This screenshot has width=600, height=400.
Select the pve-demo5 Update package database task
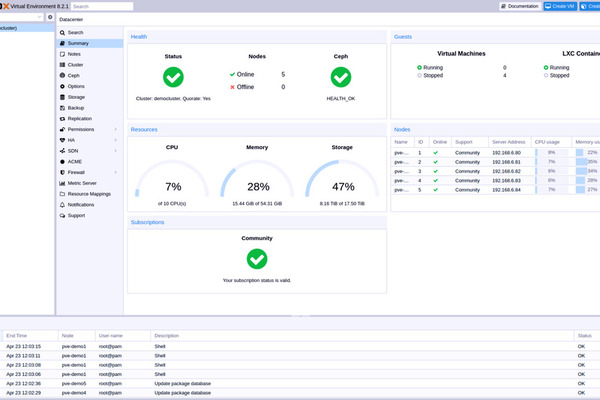click(300, 384)
